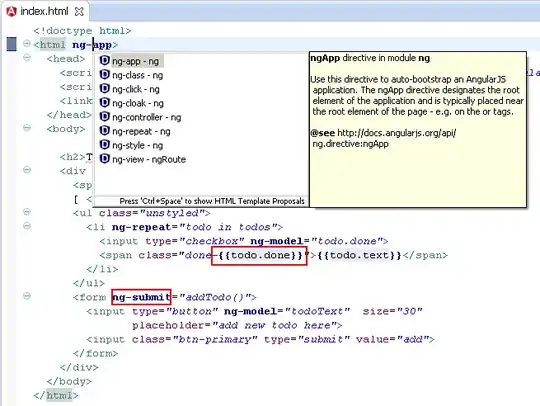Pick ng-view ngRoute proposal entry
Screen dimensions: 540x406
point(143,159)
